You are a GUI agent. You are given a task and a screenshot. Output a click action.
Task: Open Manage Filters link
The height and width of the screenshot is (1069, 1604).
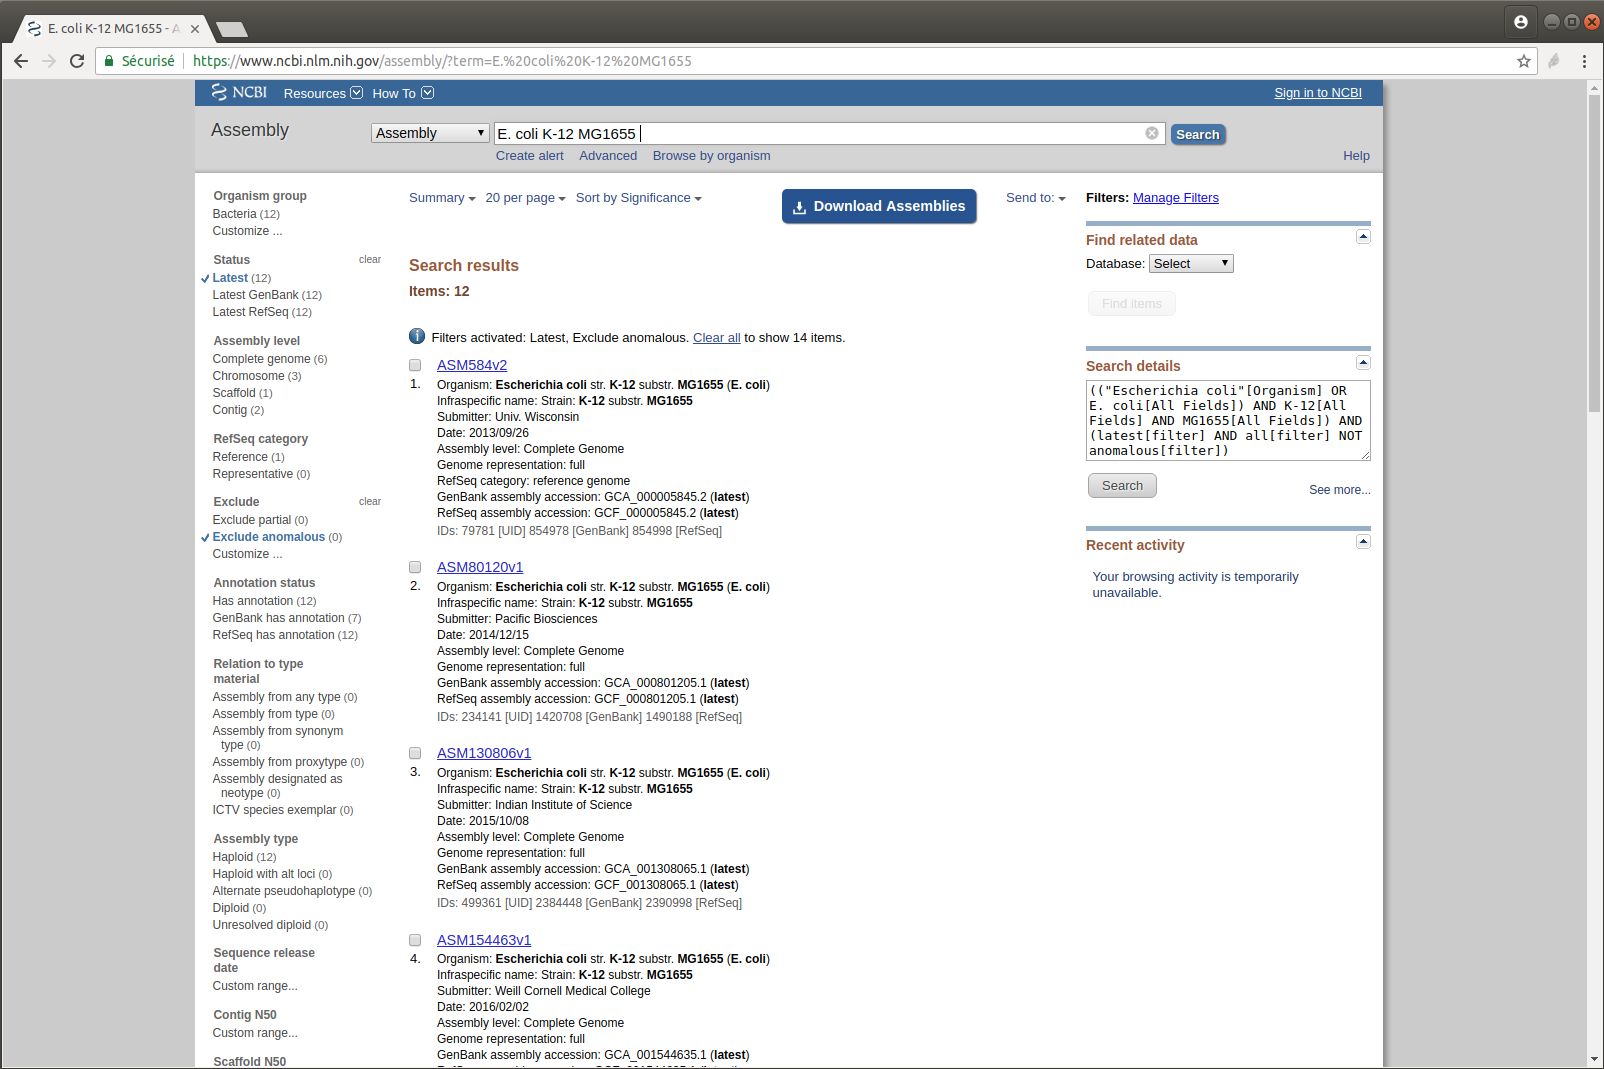click(1176, 198)
